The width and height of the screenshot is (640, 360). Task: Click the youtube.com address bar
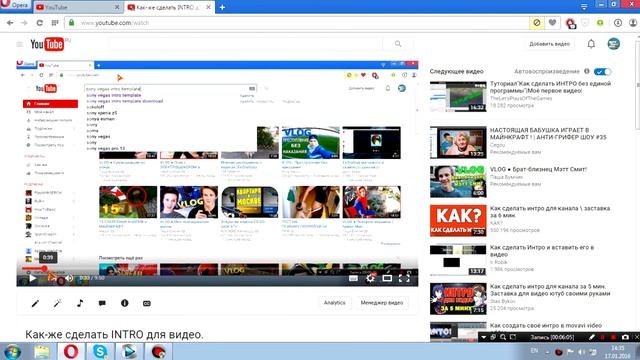coord(297,23)
